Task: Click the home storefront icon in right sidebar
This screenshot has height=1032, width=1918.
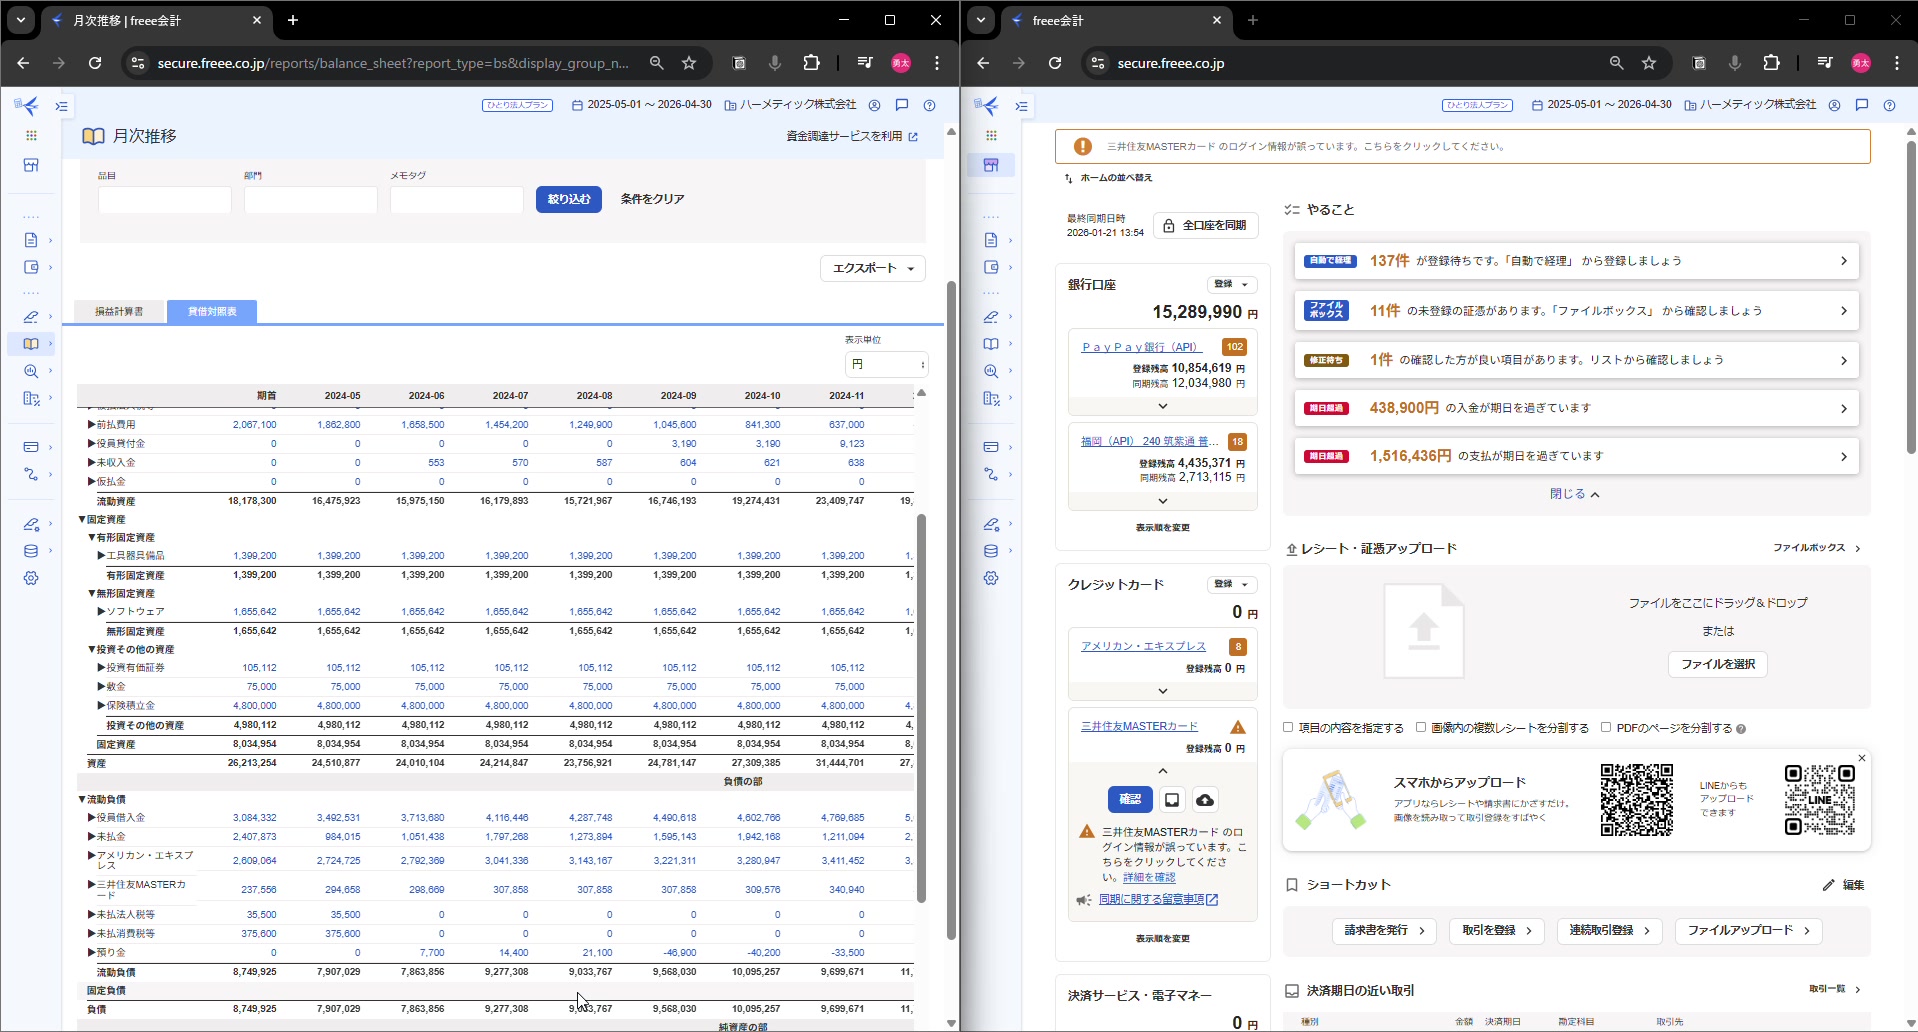Action: click(x=991, y=165)
